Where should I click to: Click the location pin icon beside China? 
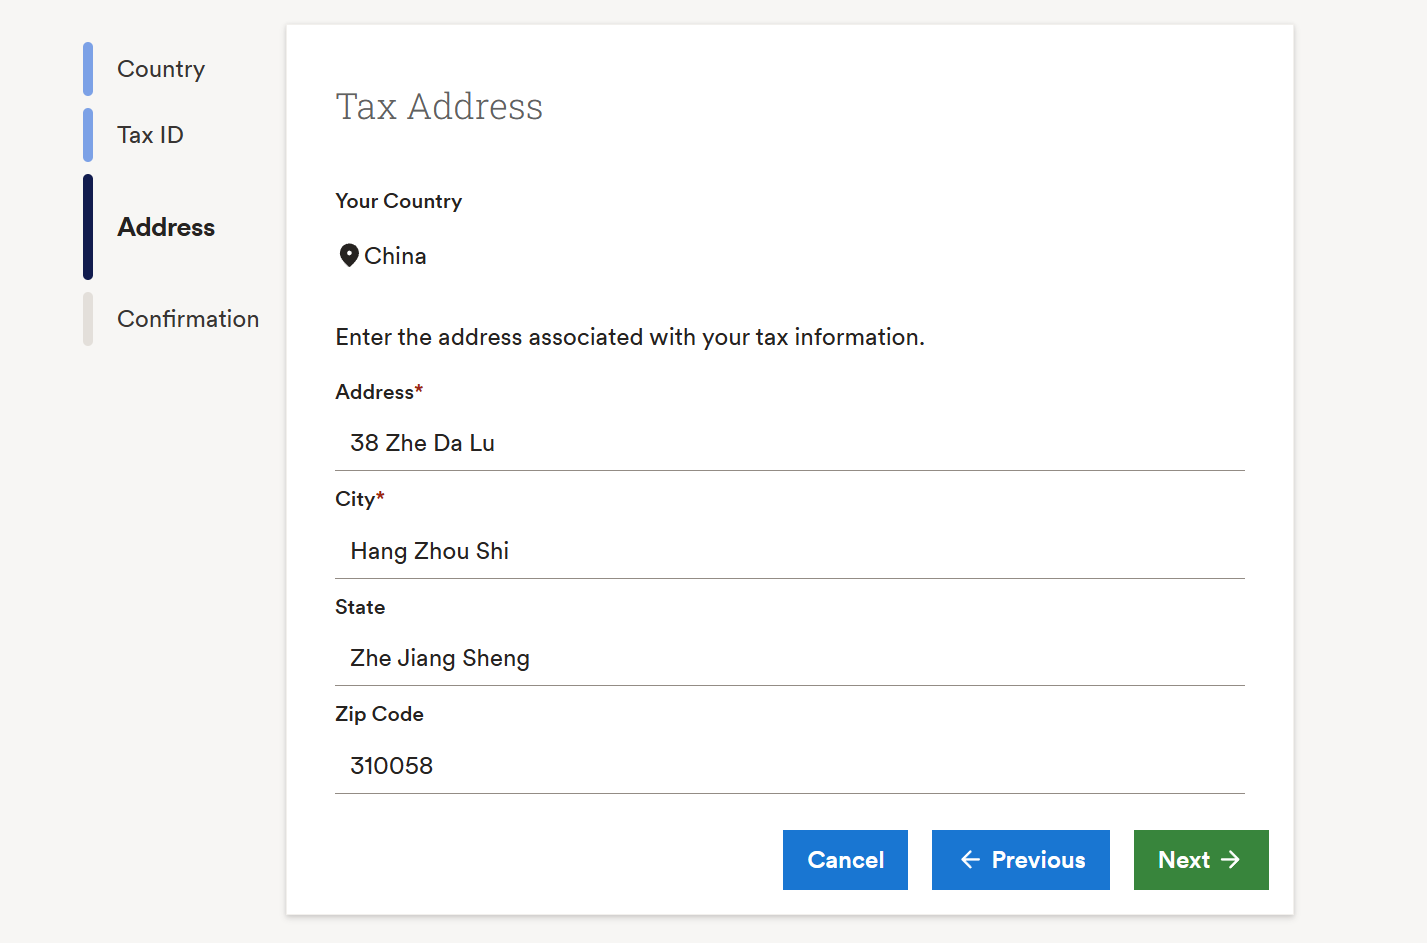[x=348, y=256]
